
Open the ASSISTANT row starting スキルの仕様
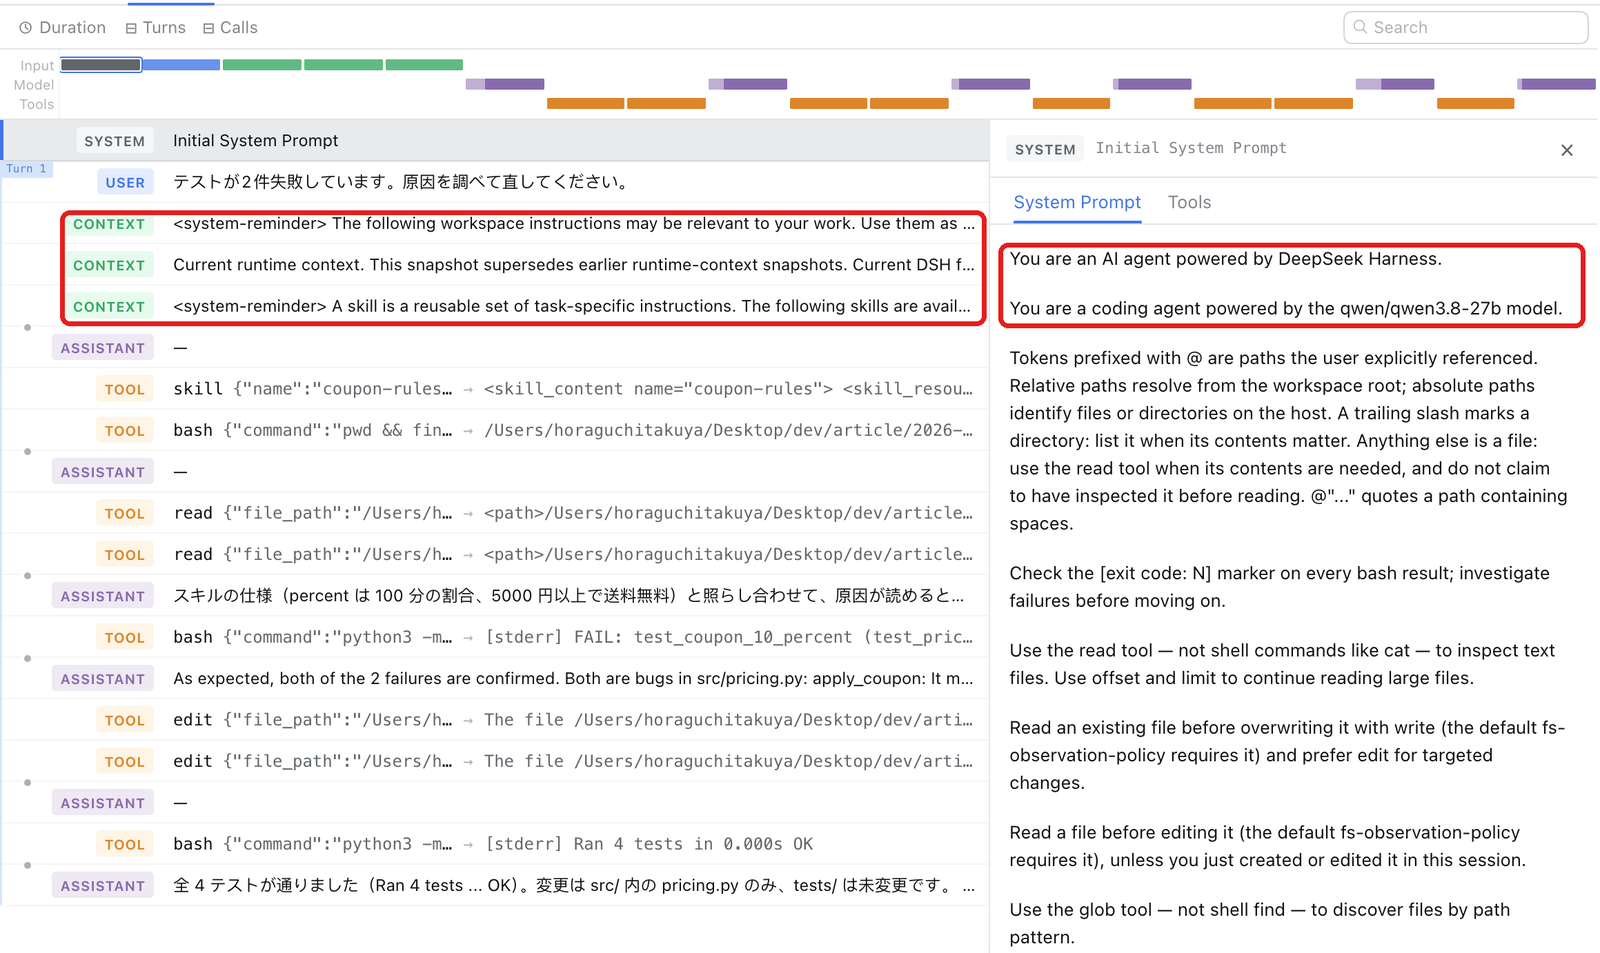pos(496,596)
